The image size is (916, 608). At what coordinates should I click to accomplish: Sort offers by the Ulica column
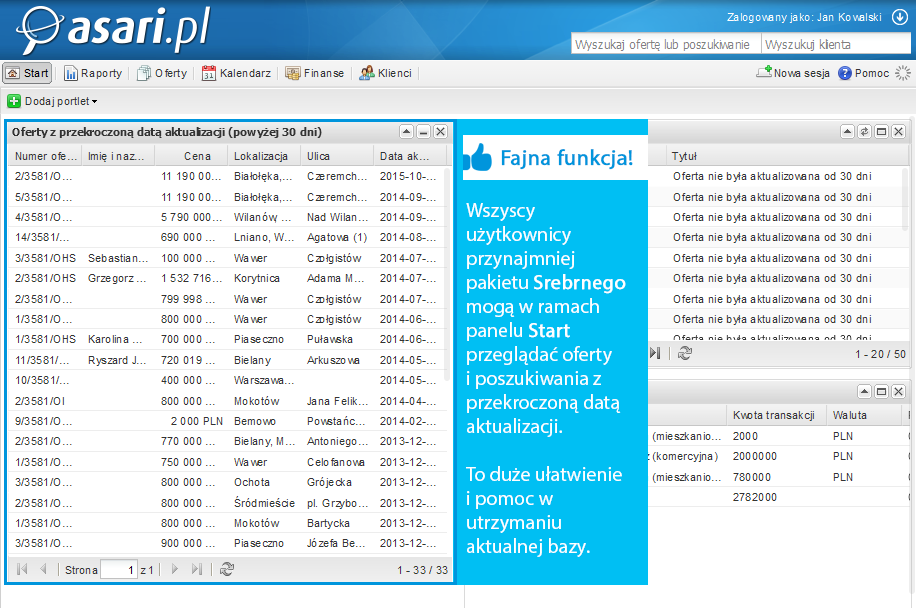pos(337,156)
